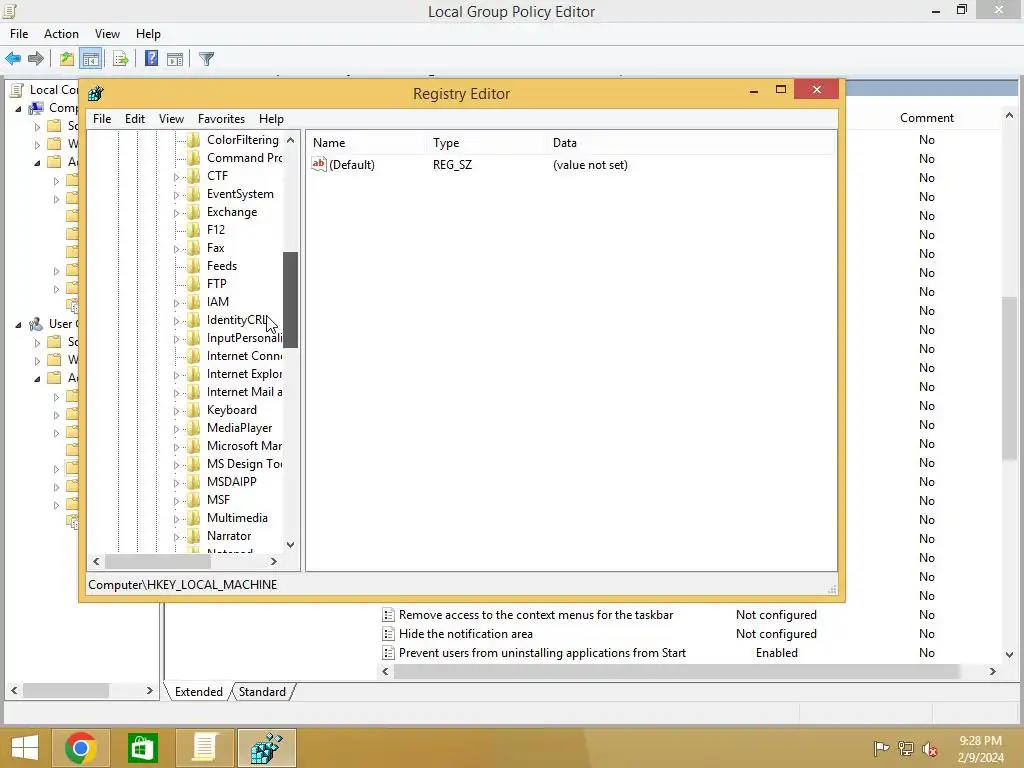Screen dimensions: 1024x768
Task: Click the (value not set) data cell
Action: pos(590,165)
